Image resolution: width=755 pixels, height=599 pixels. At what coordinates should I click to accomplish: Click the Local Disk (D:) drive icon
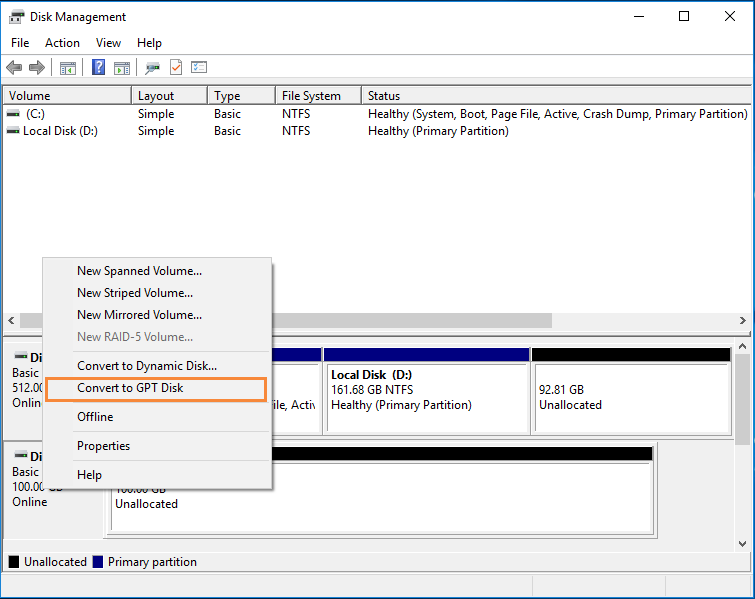click(13, 130)
